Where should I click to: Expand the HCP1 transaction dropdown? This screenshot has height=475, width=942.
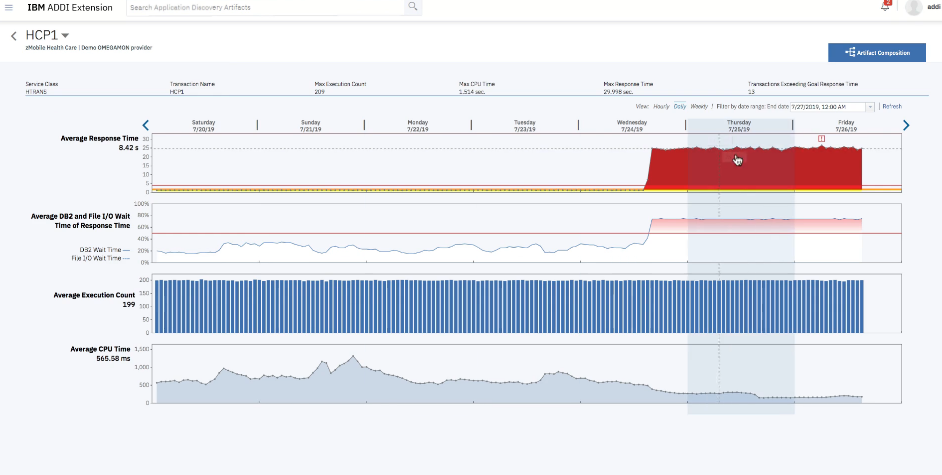click(x=66, y=36)
